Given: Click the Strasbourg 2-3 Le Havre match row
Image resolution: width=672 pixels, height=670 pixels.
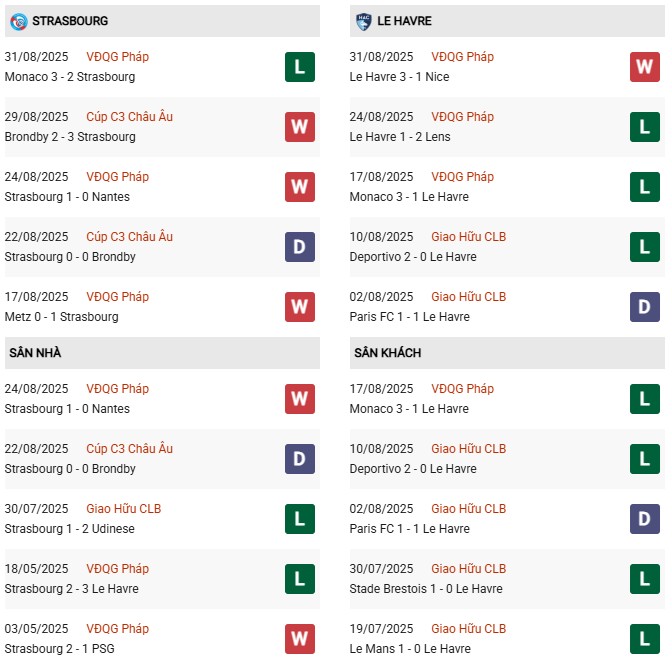Looking at the screenshot, I should 71,589.
